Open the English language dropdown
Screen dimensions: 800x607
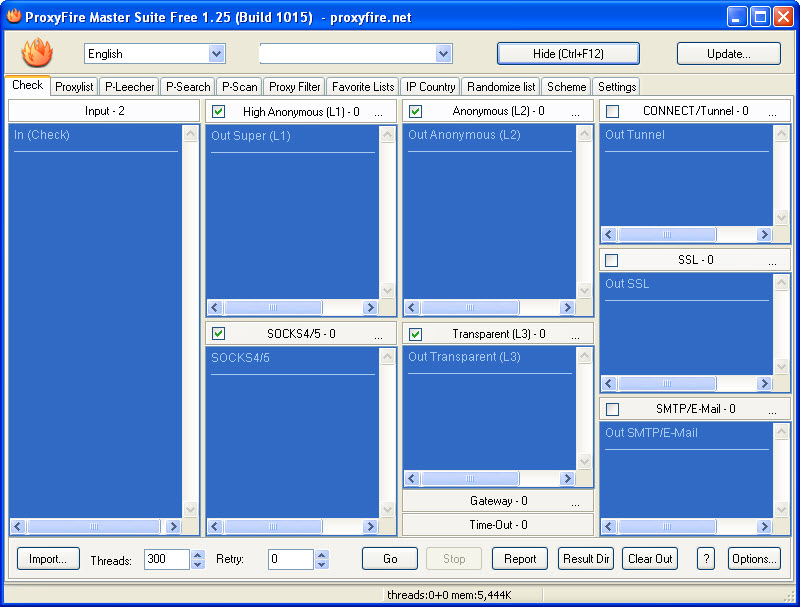(217, 54)
